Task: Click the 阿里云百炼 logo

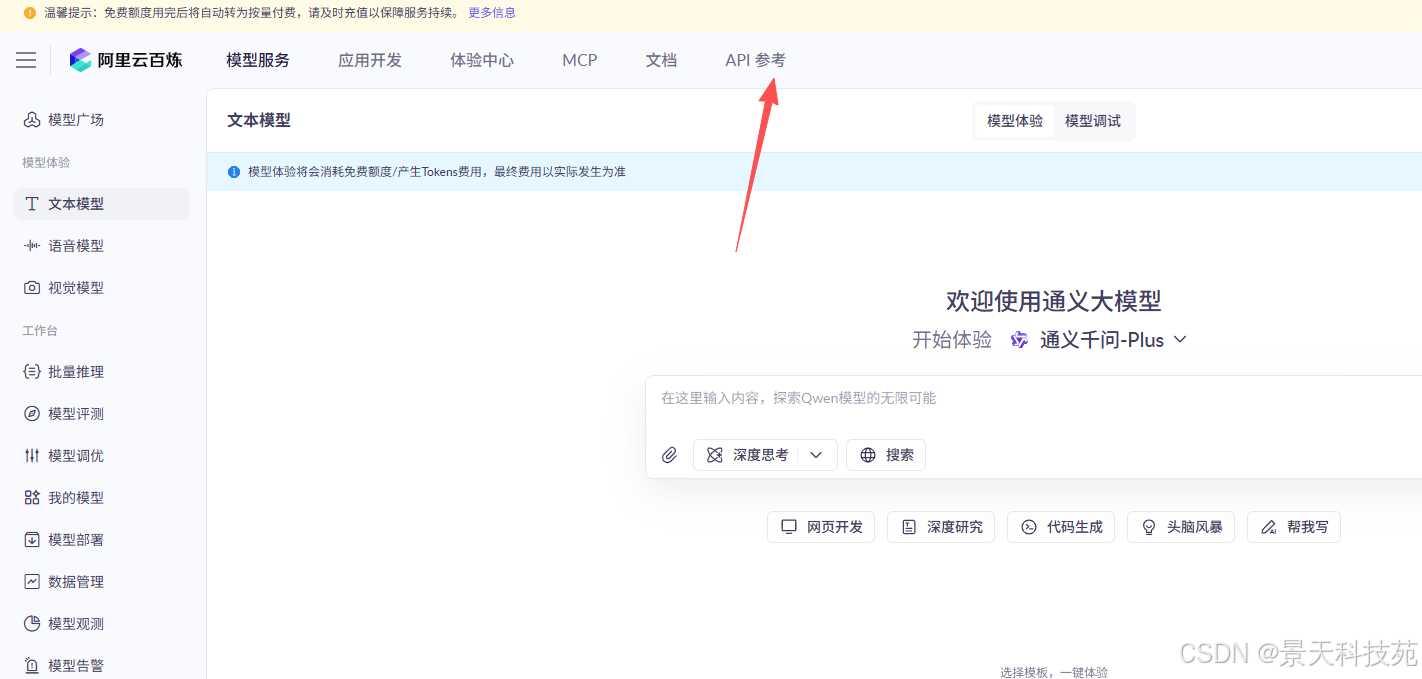Action: coord(126,60)
